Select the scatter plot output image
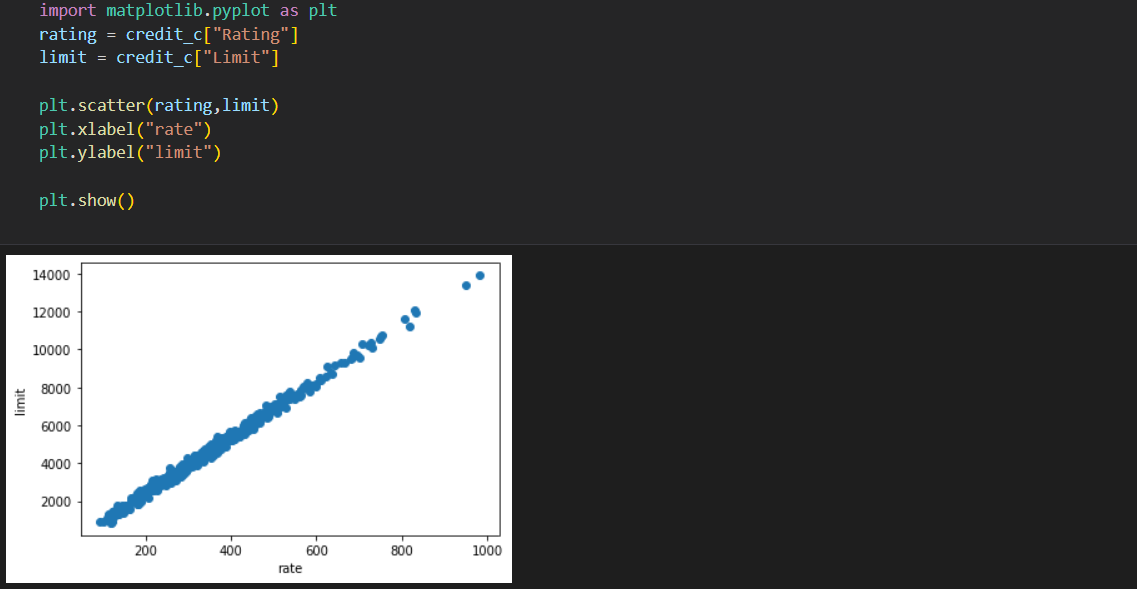 [x=259, y=419]
